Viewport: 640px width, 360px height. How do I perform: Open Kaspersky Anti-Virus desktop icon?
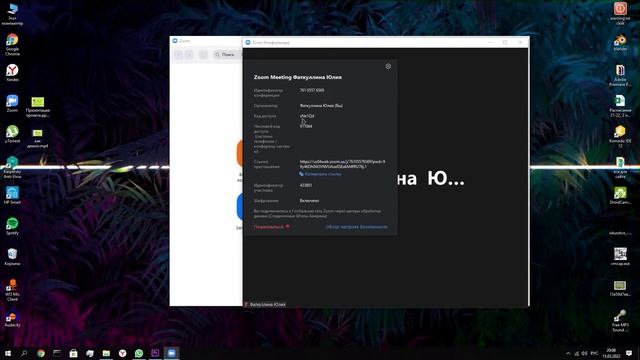(12, 167)
